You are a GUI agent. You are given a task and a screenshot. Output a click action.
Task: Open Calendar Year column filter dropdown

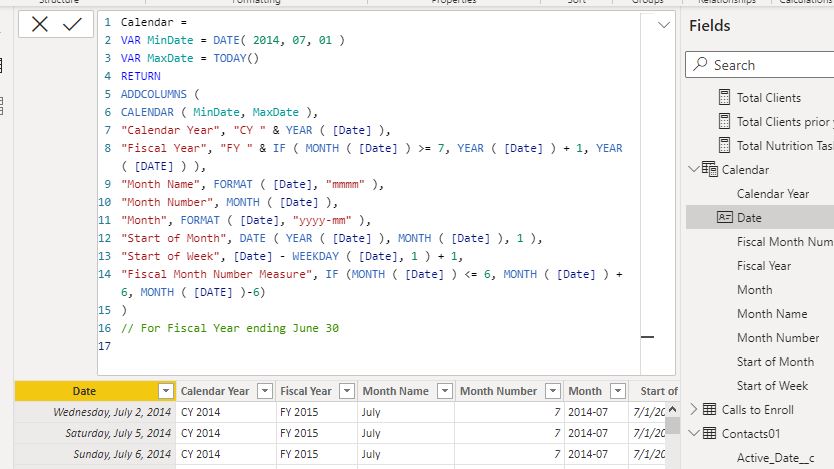point(265,391)
